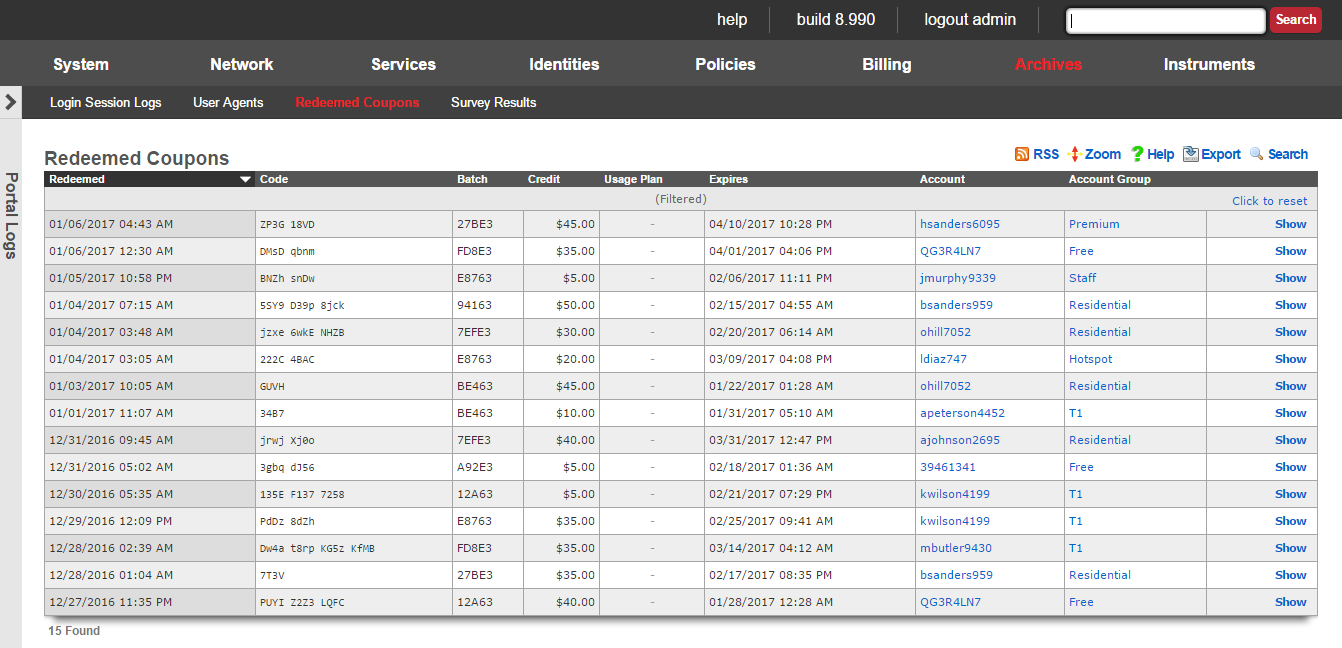Select expiry '03/14/2017 04:12 AM'
Image resolution: width=1342 pixels, height=648 pixels.
[x=771, y=548]
